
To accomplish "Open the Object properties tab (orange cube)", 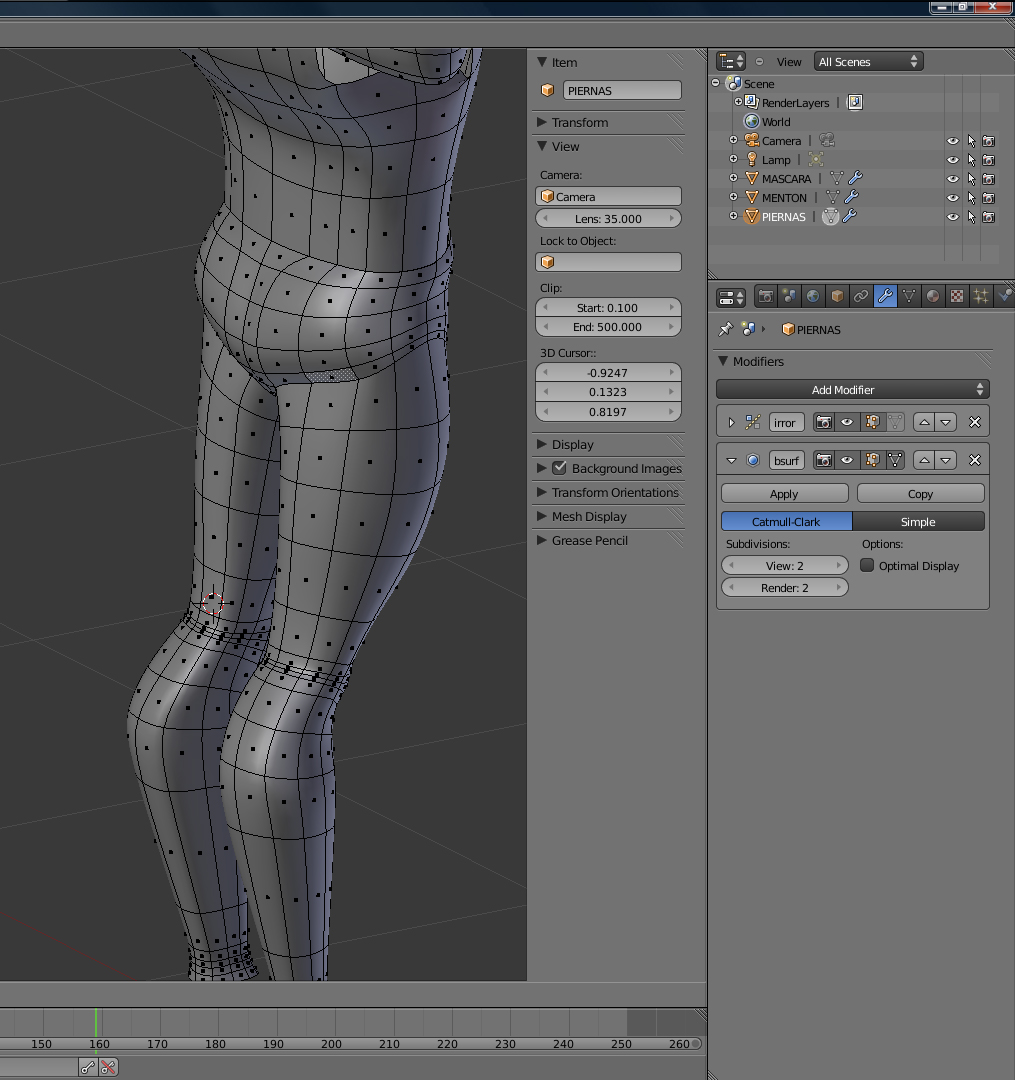I will 837,297.
